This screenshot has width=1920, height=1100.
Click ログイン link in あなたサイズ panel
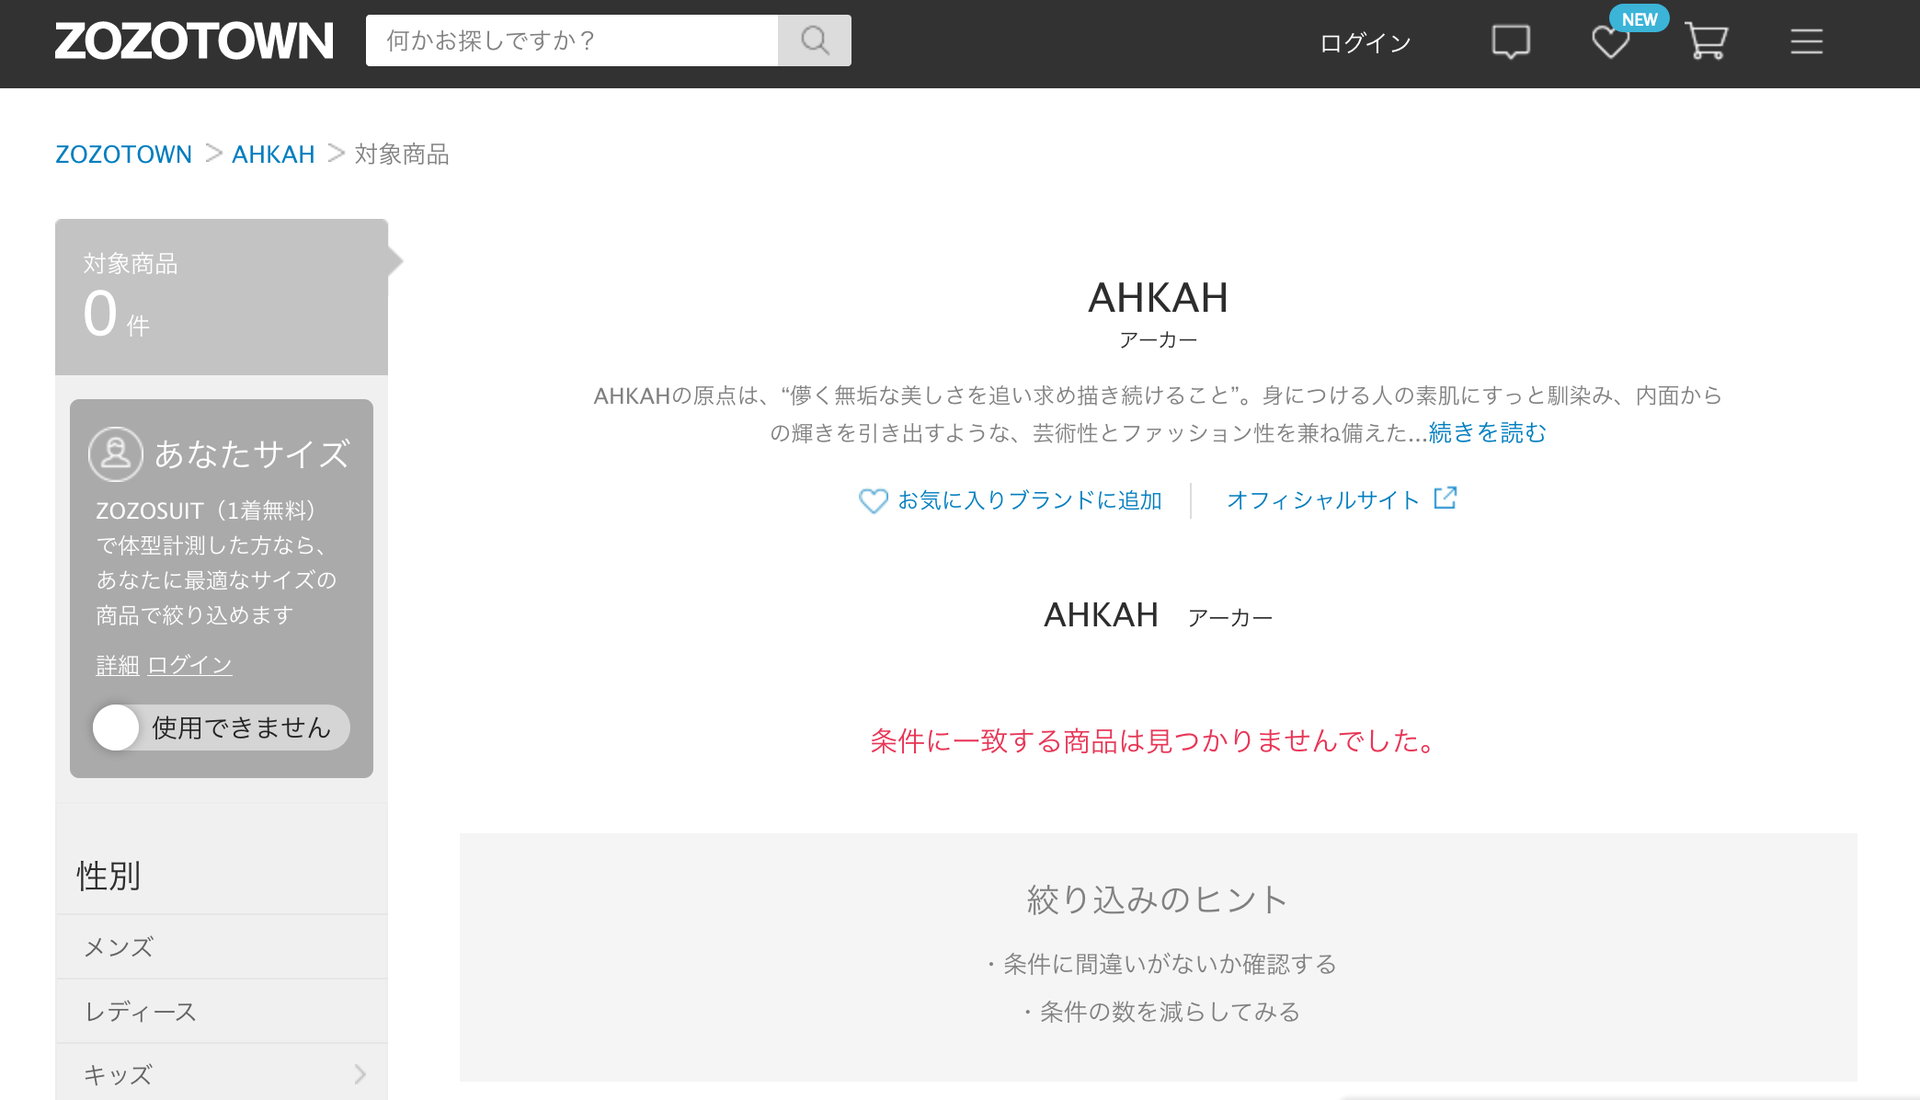[x=190, y=665]
